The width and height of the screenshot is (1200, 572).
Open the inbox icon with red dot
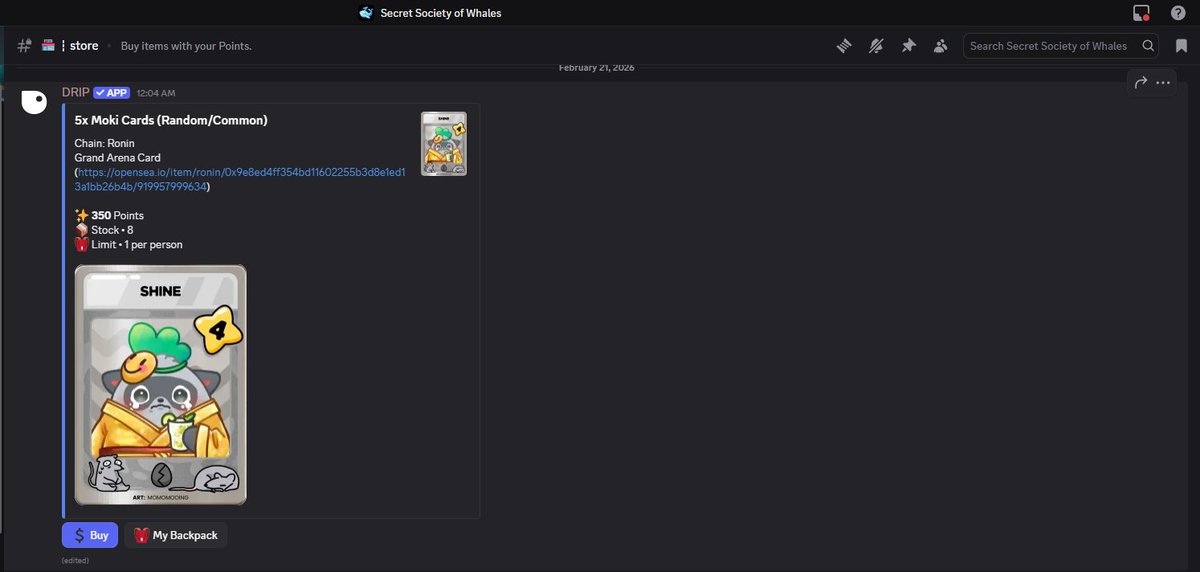[1141, 13]
